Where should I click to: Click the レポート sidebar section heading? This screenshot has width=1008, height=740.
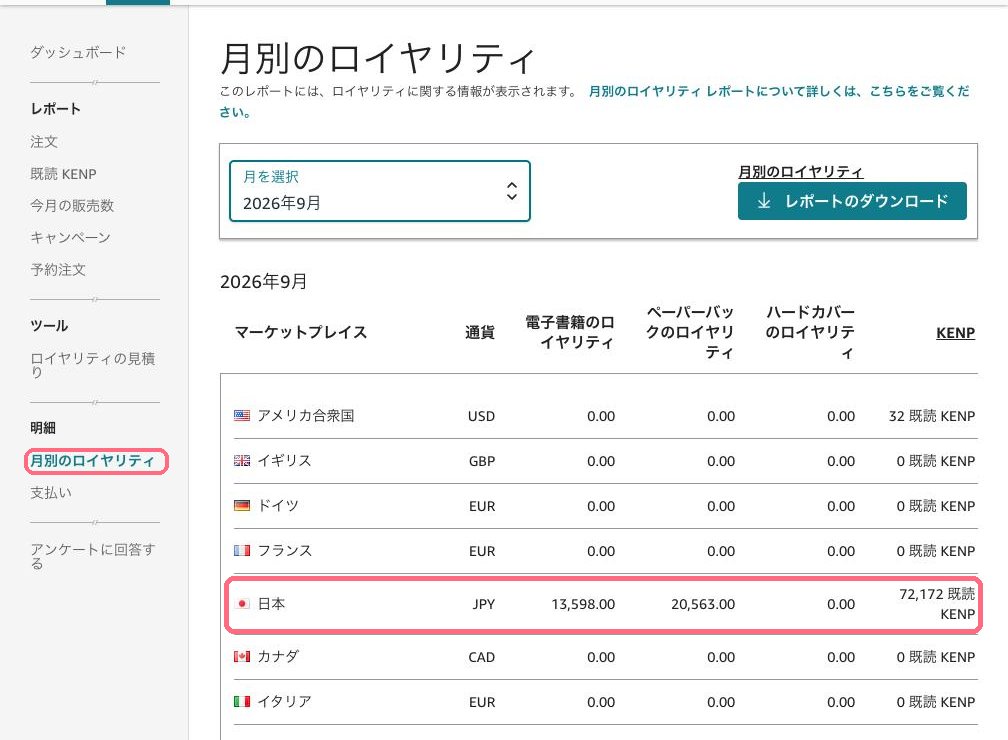coord(56,109)
